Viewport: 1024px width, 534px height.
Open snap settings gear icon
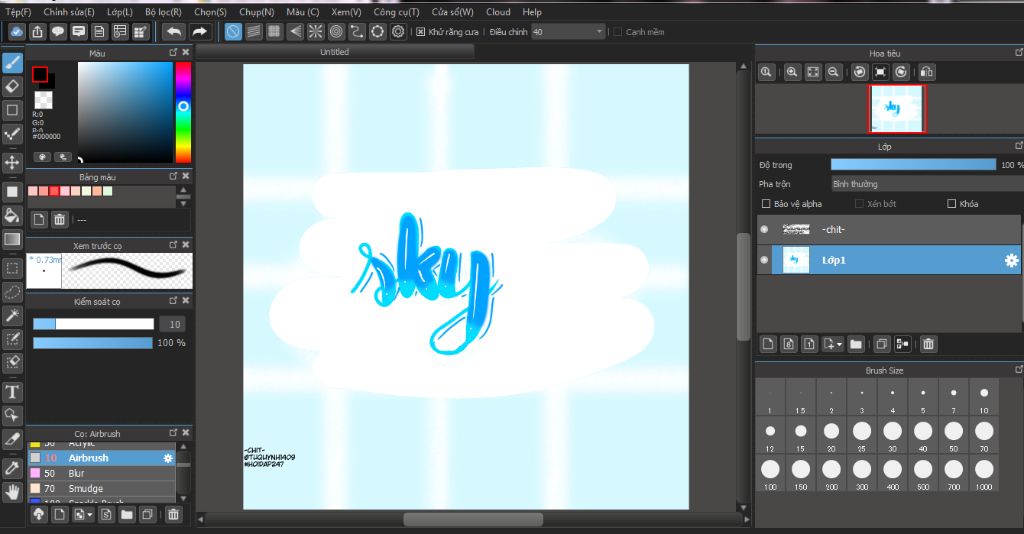point(398,31)
